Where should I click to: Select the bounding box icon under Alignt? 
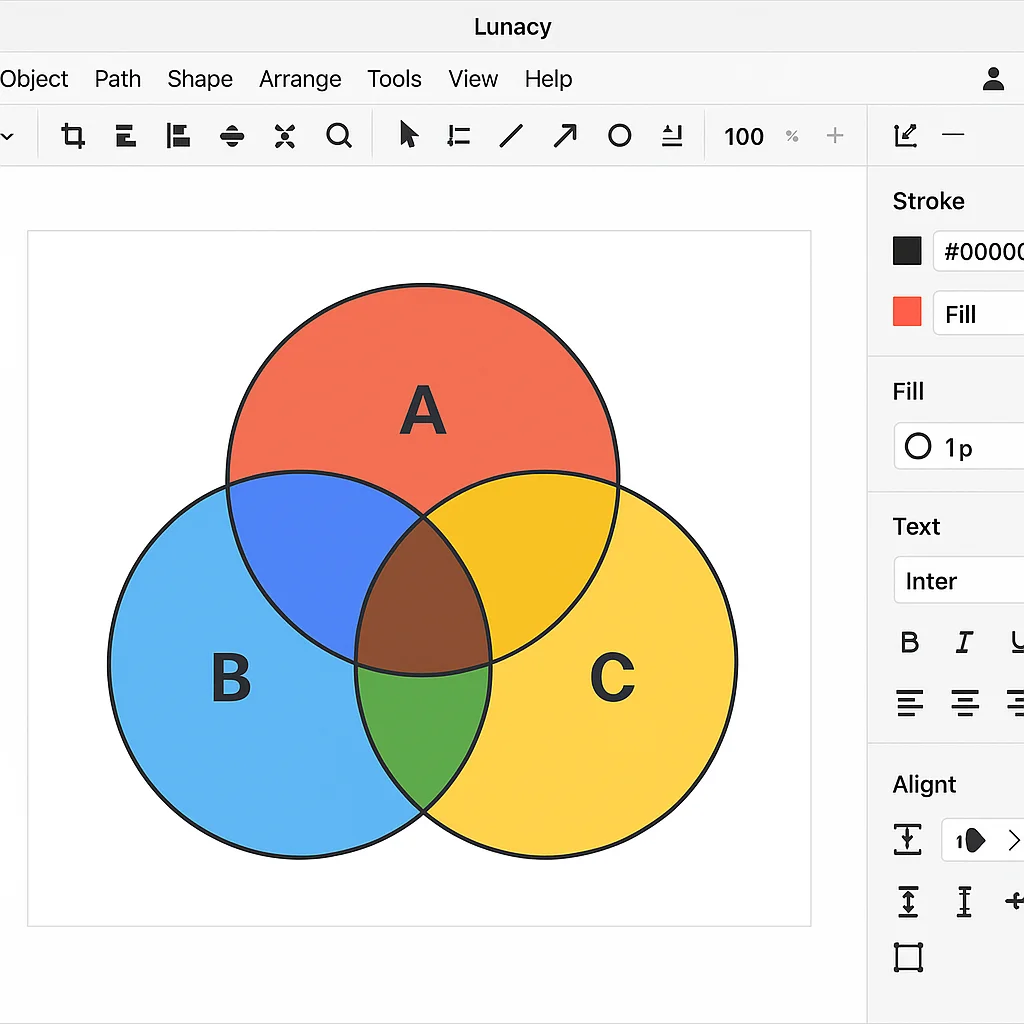pos(908,957)
